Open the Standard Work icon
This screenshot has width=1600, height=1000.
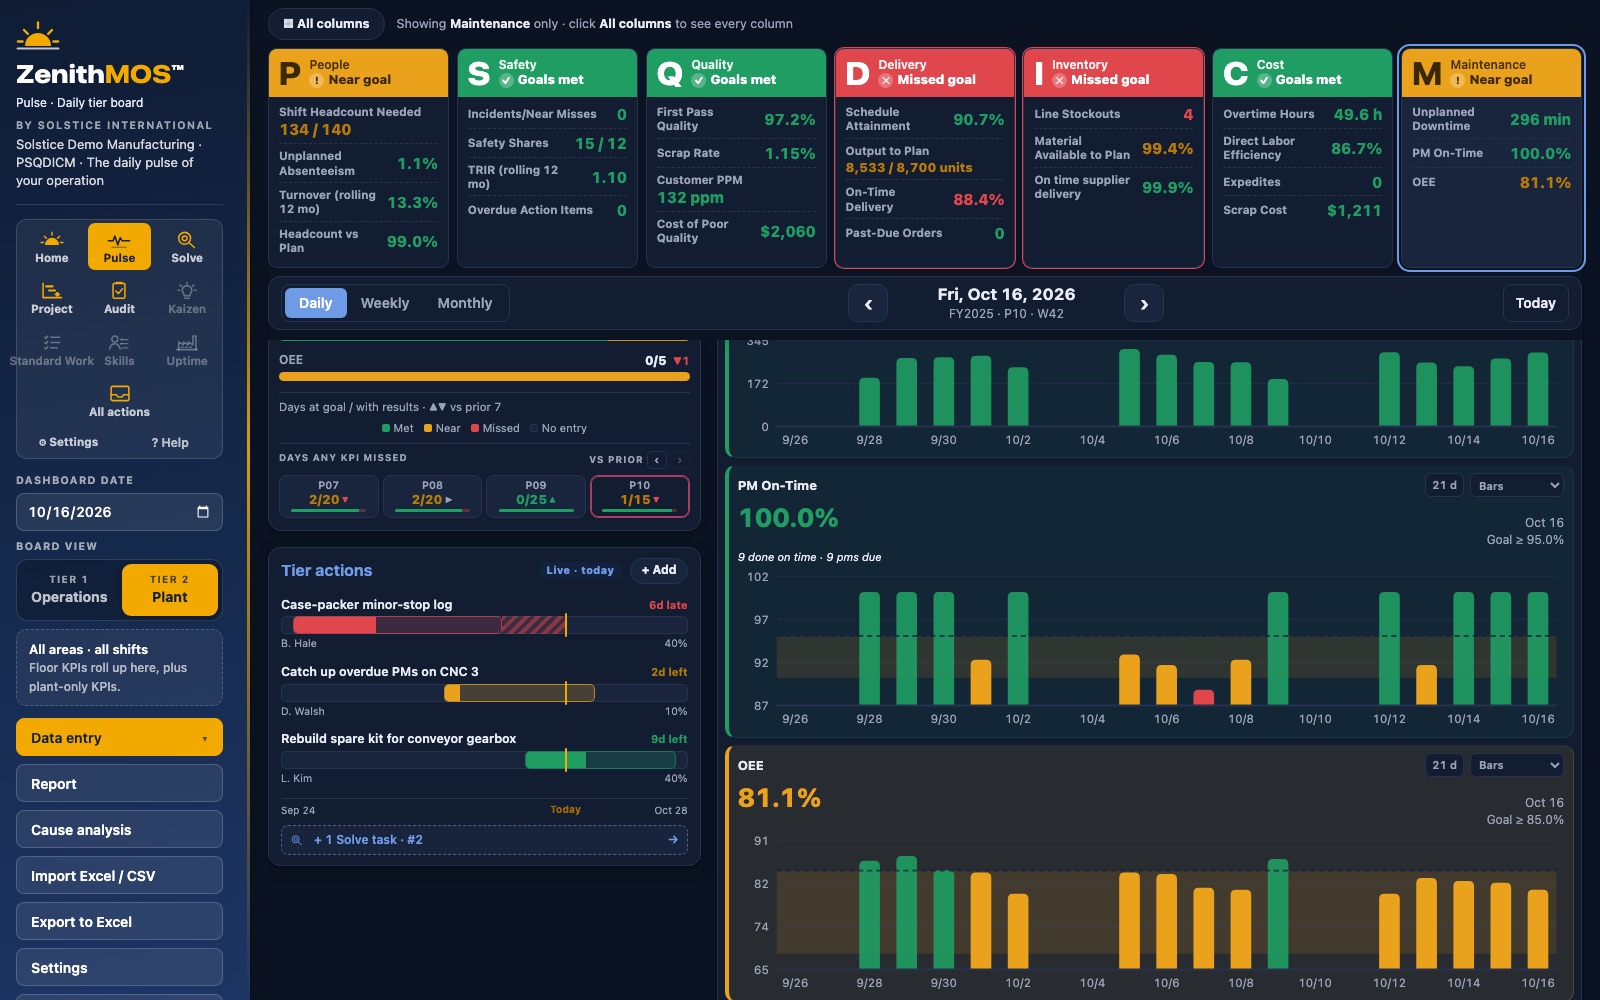click(x=52, y=350)
